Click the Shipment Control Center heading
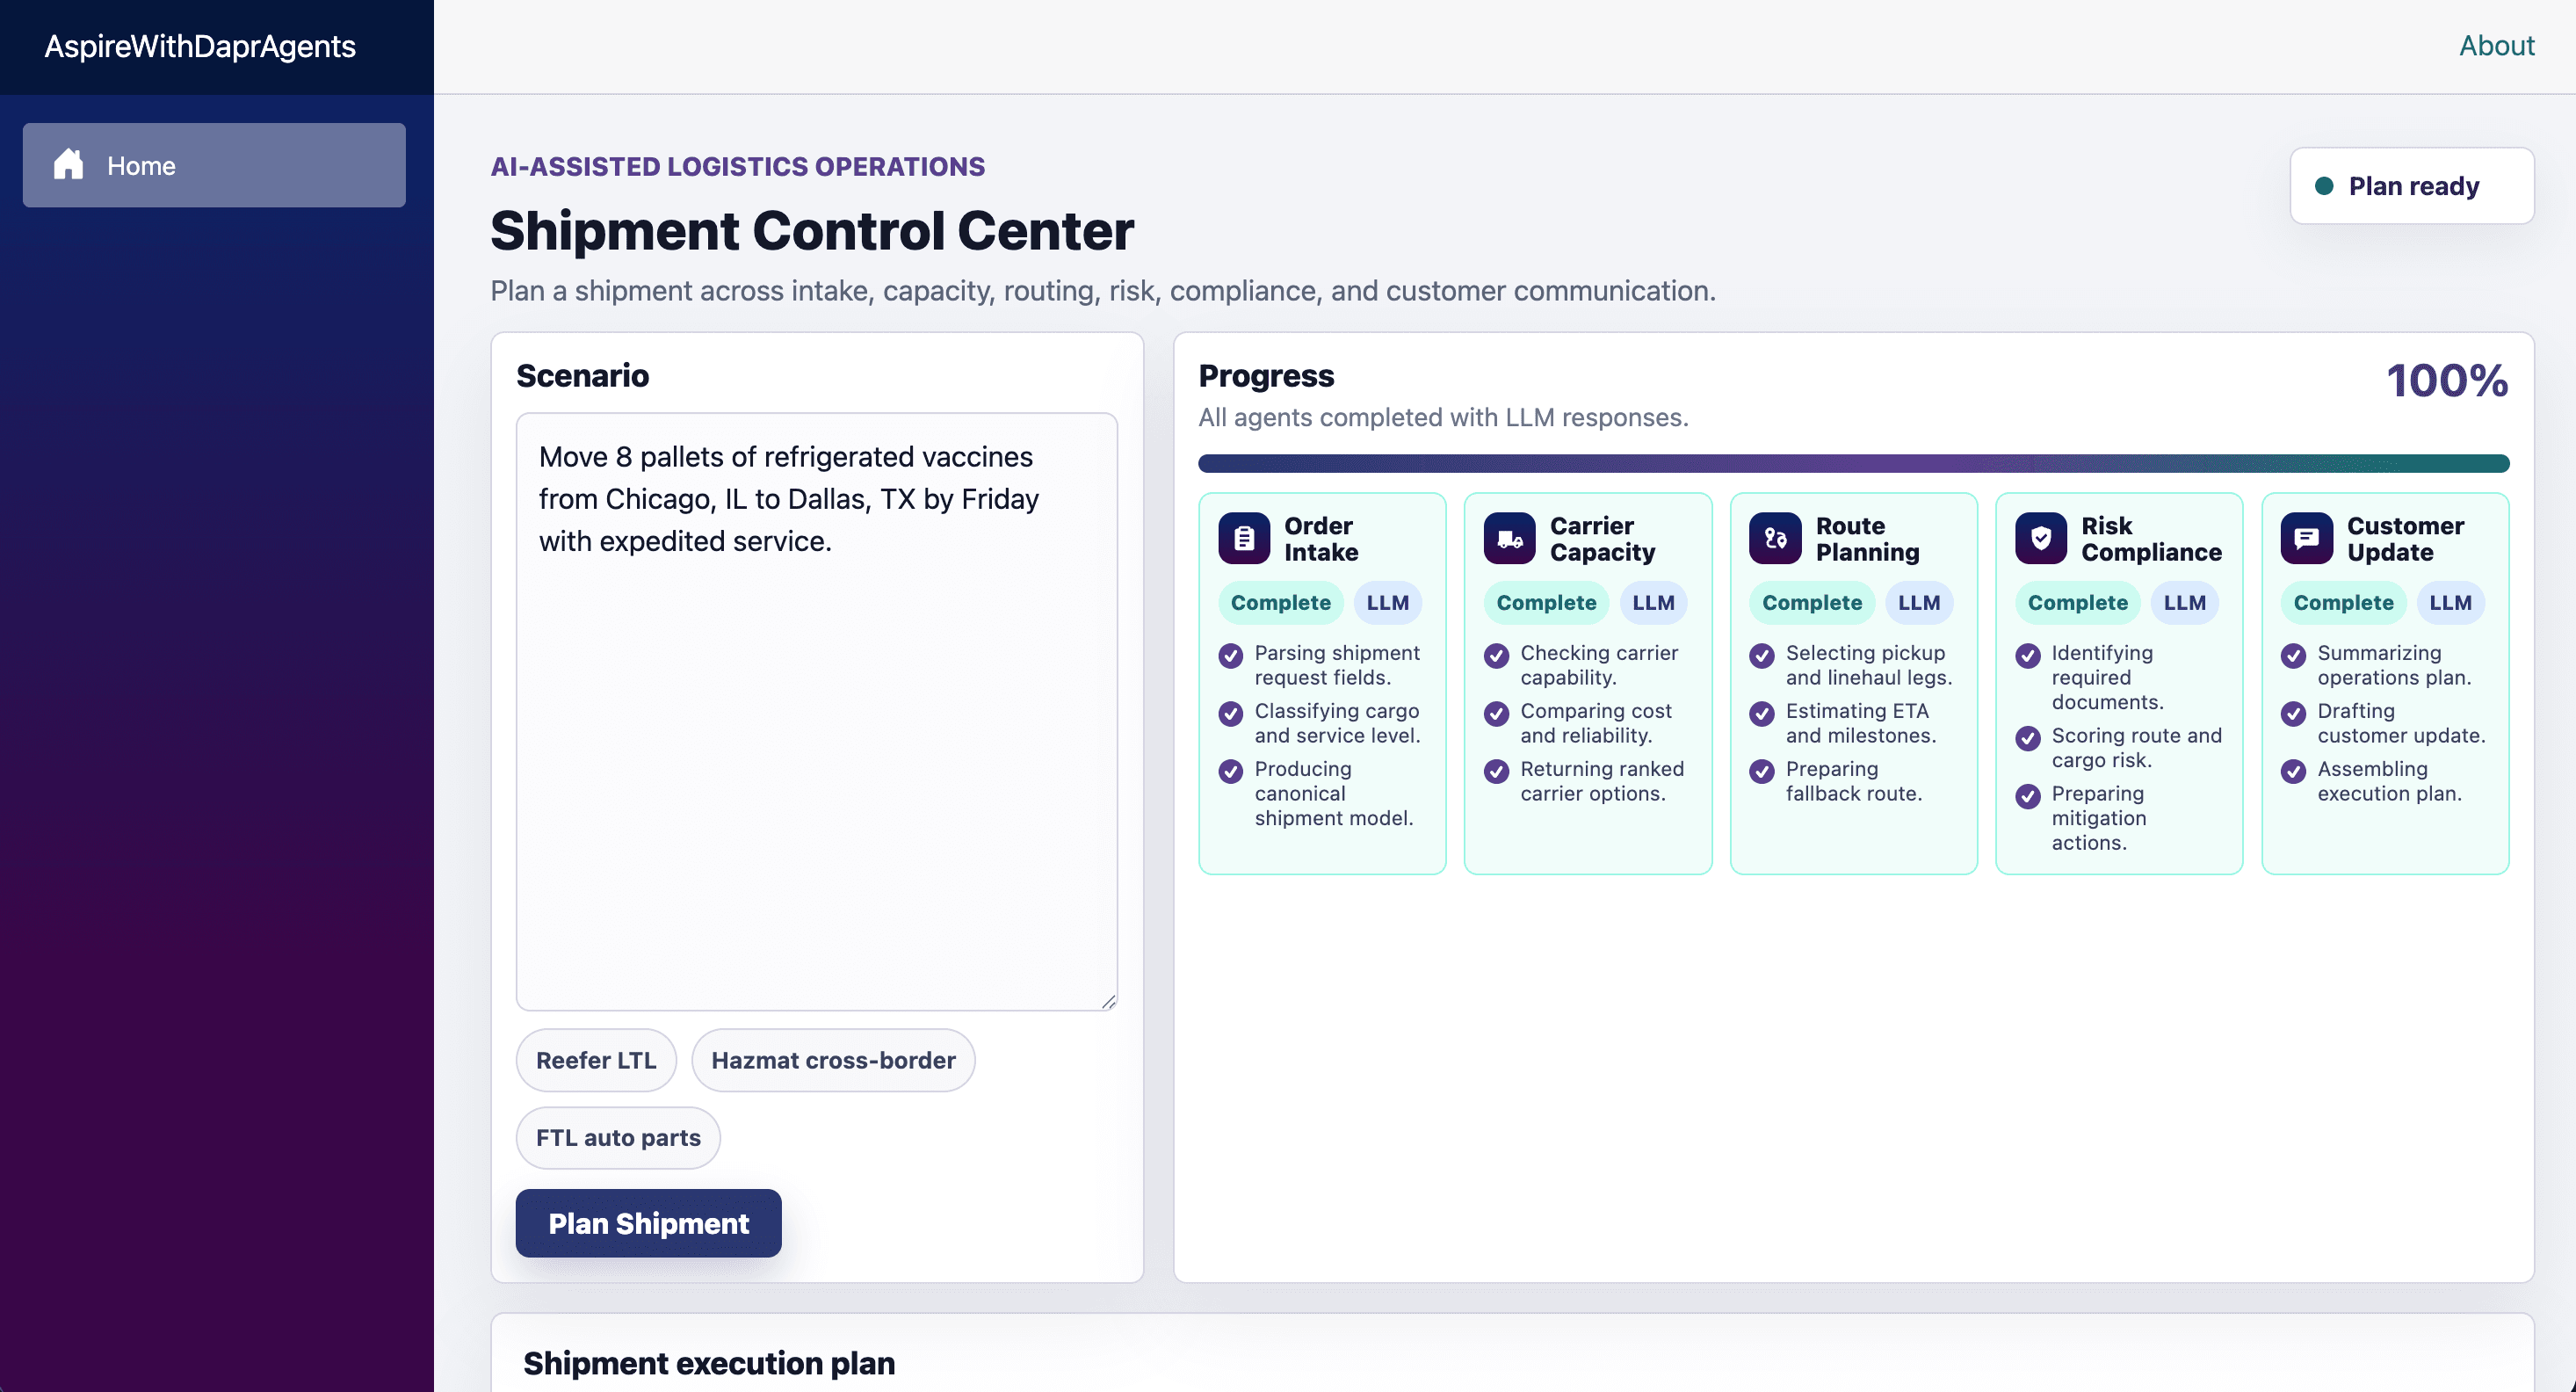Image resolution: width=2576 pixels, height=1392 pixels. (812, 230)
